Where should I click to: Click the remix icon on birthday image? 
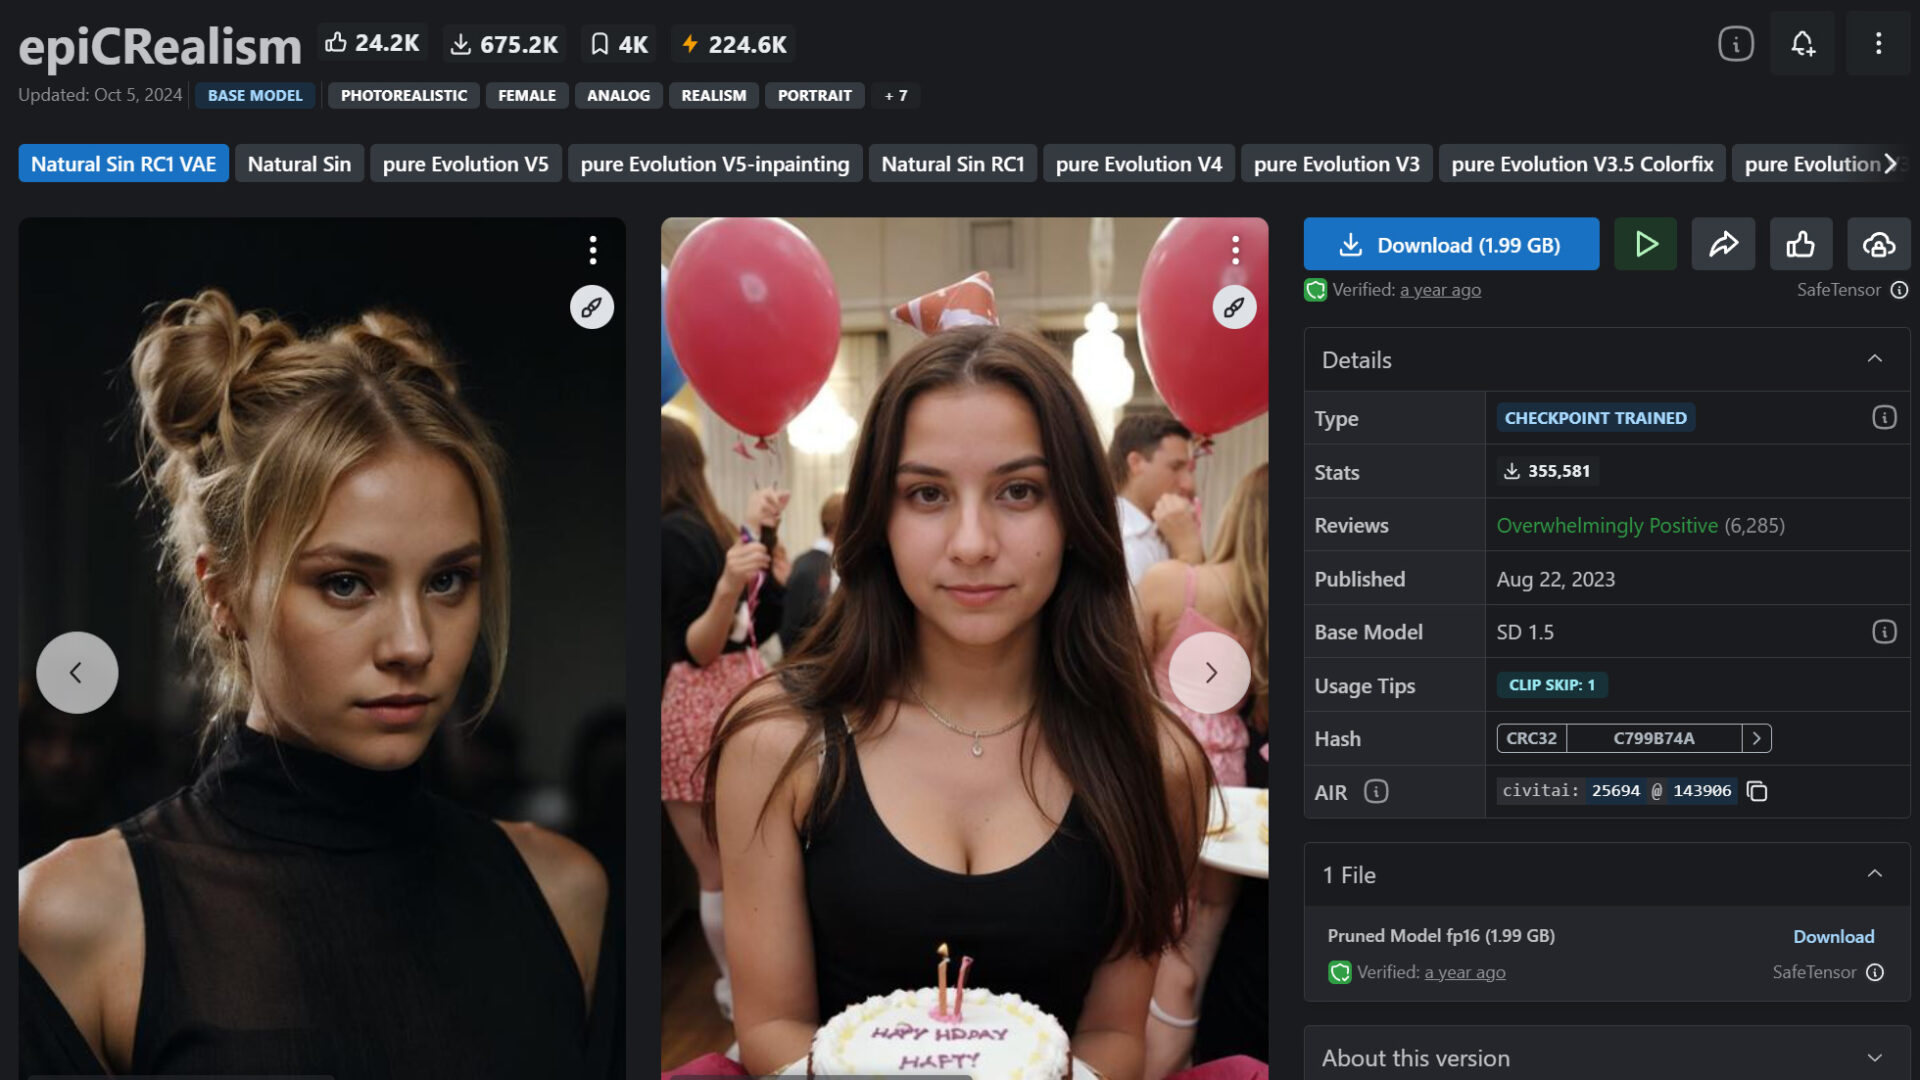point(1234,307)
